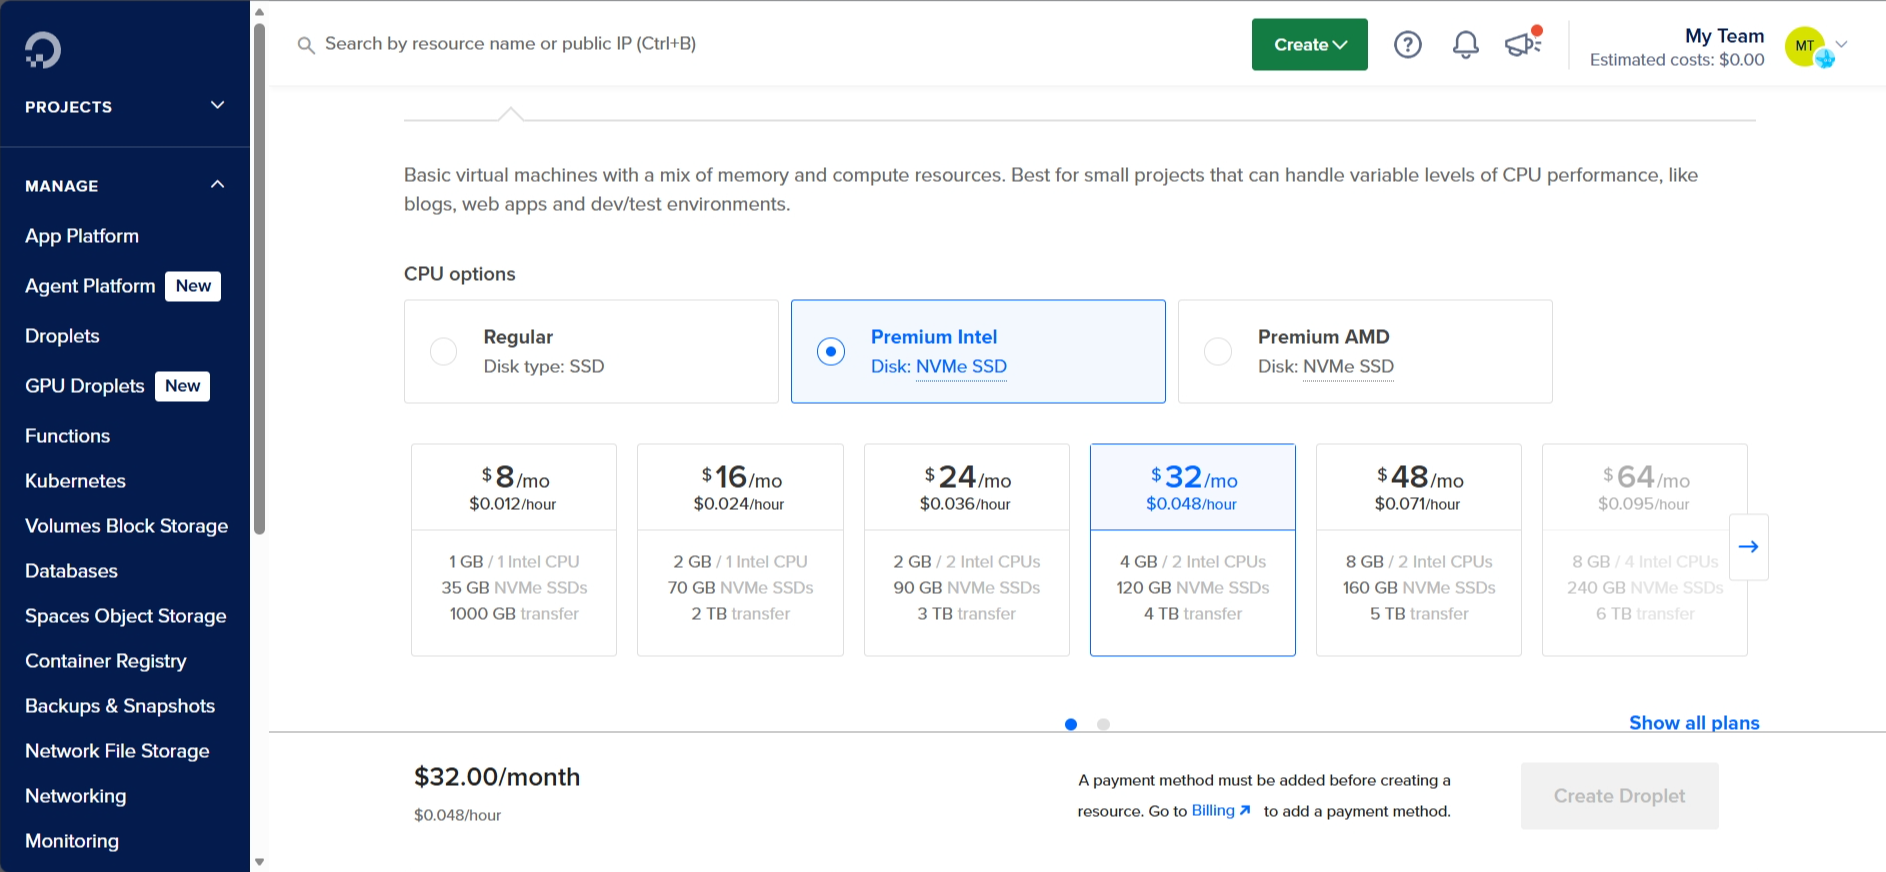Image resolution: width=1886 pixels, height=872 pixels.
Task: Choose the $48/mo plan card
Action: 1419,550
